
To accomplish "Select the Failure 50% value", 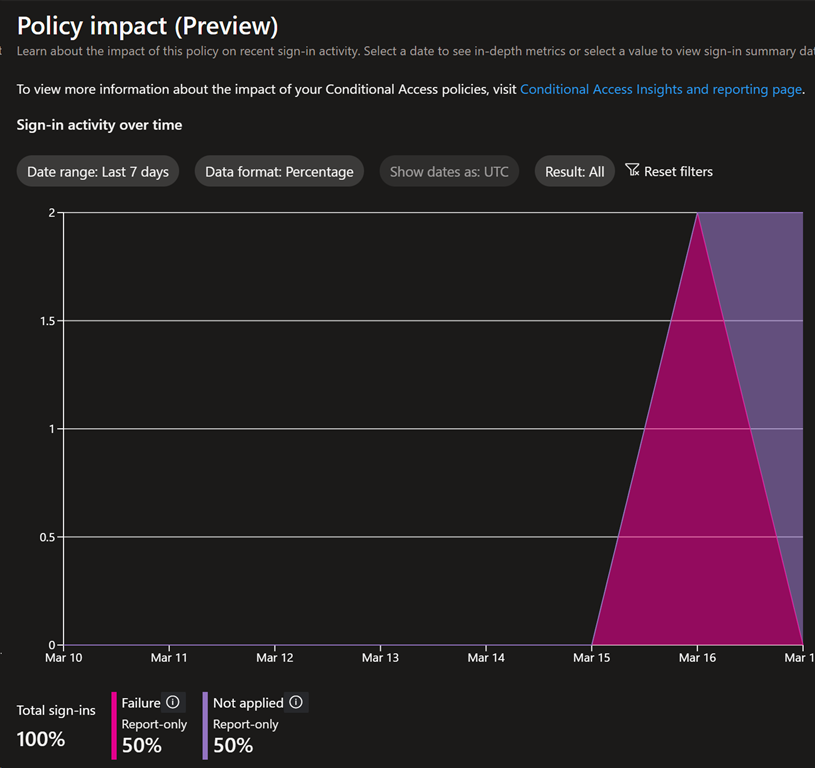I will pyautogui.click(x=141, y=745).
